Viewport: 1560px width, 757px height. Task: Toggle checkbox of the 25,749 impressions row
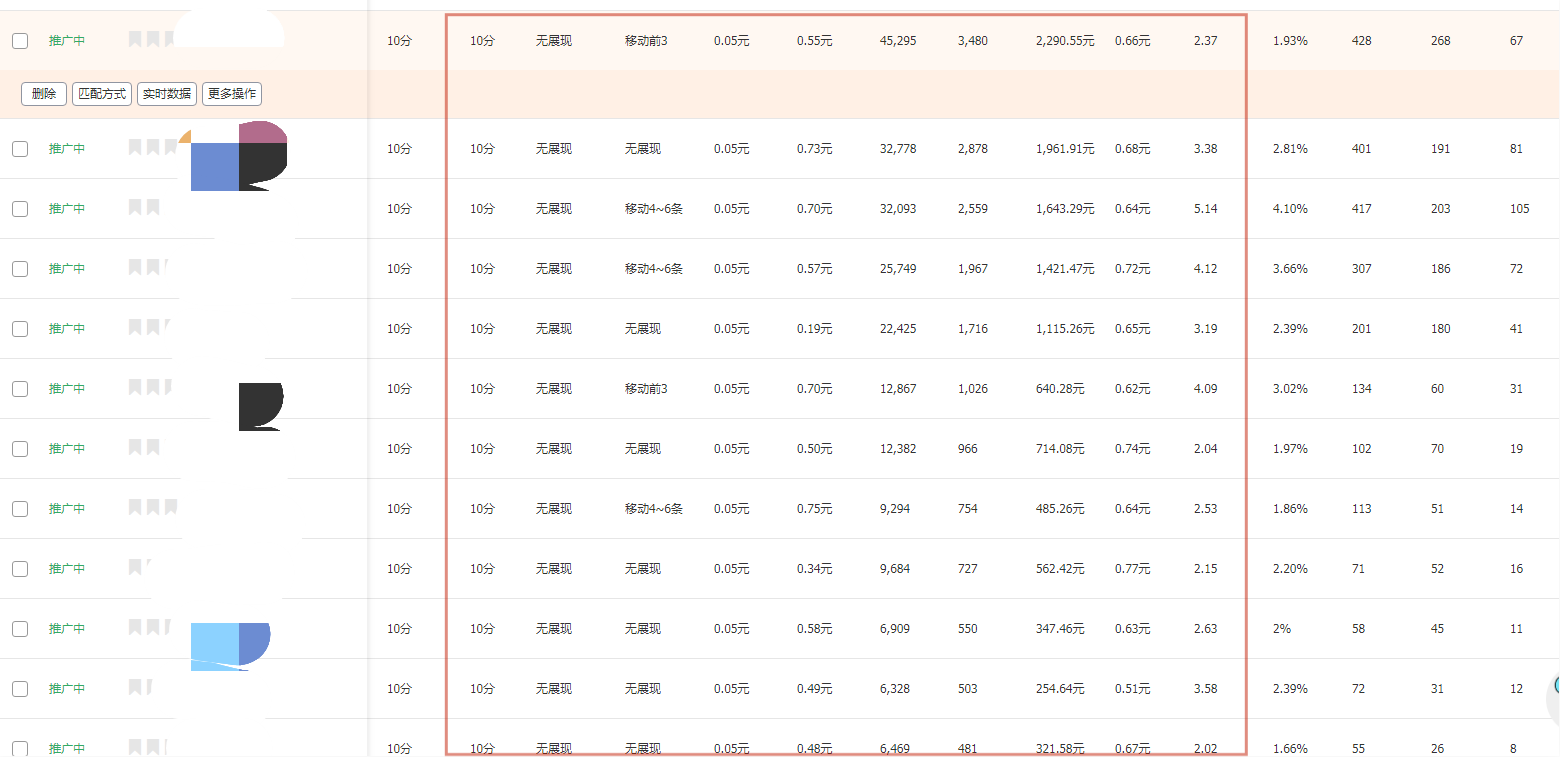[x=20, y=269]
